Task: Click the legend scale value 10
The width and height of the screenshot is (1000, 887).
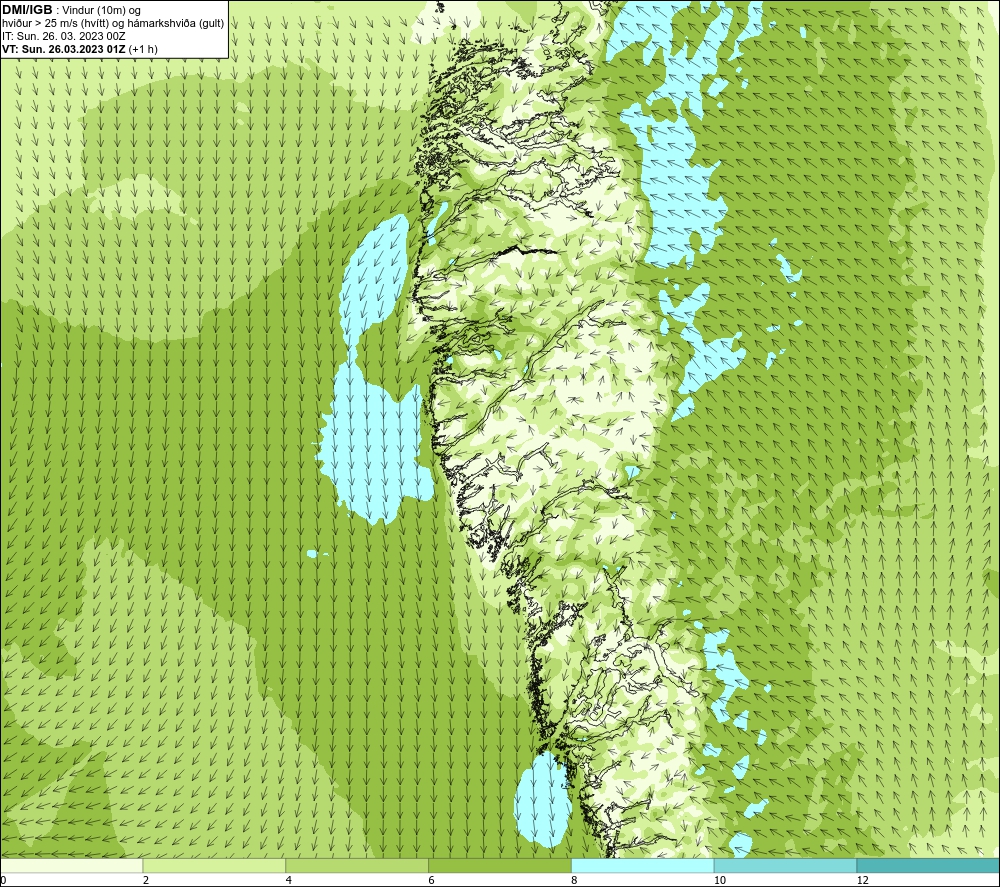Action: [720, 881]
